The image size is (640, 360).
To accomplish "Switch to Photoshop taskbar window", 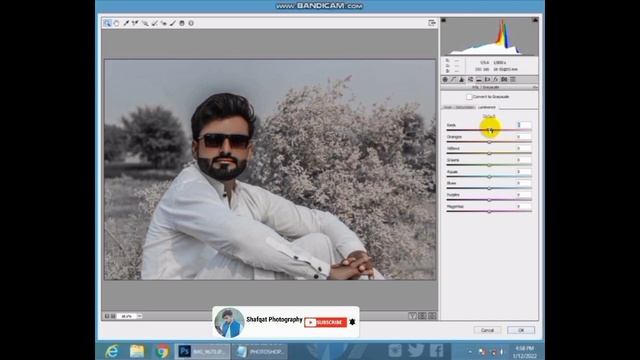I will [x=203, y=351].
